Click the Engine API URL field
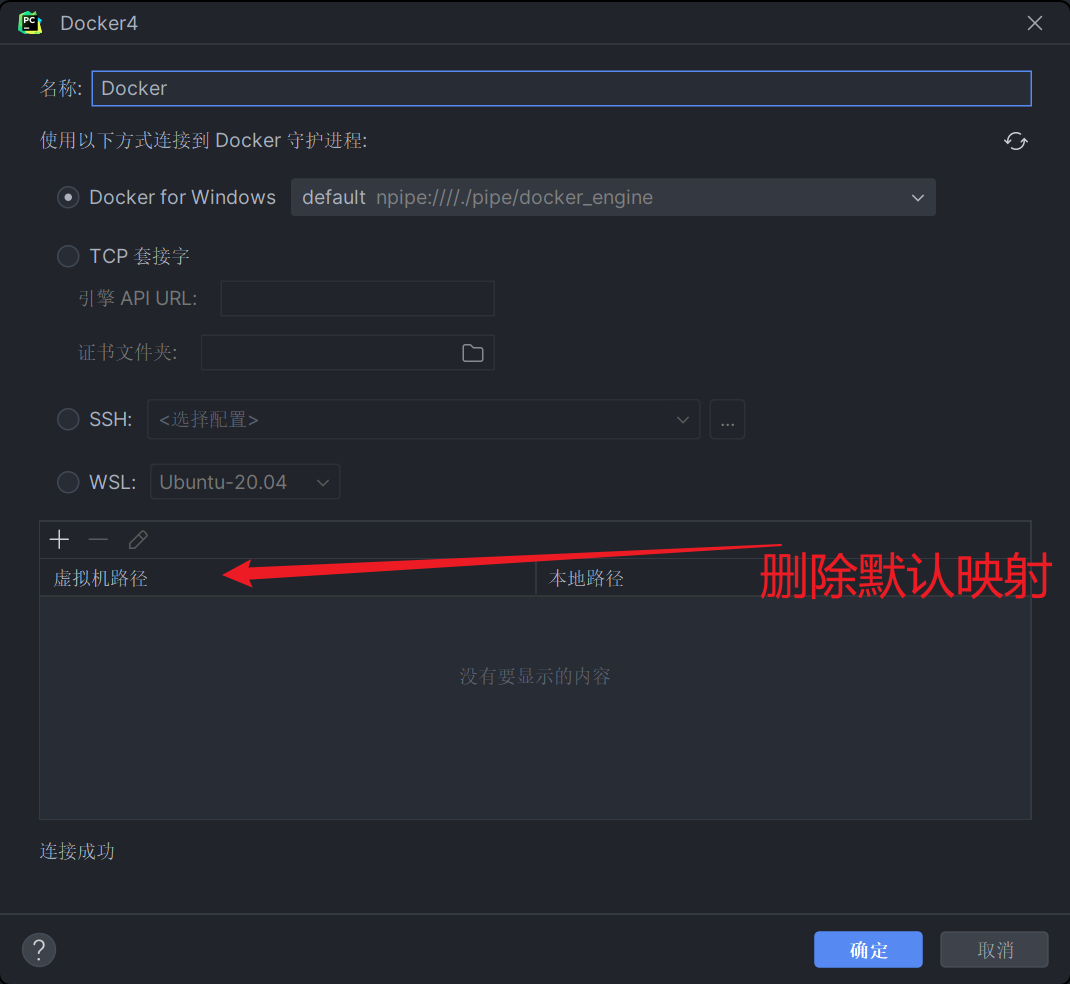 coord(357,298)
